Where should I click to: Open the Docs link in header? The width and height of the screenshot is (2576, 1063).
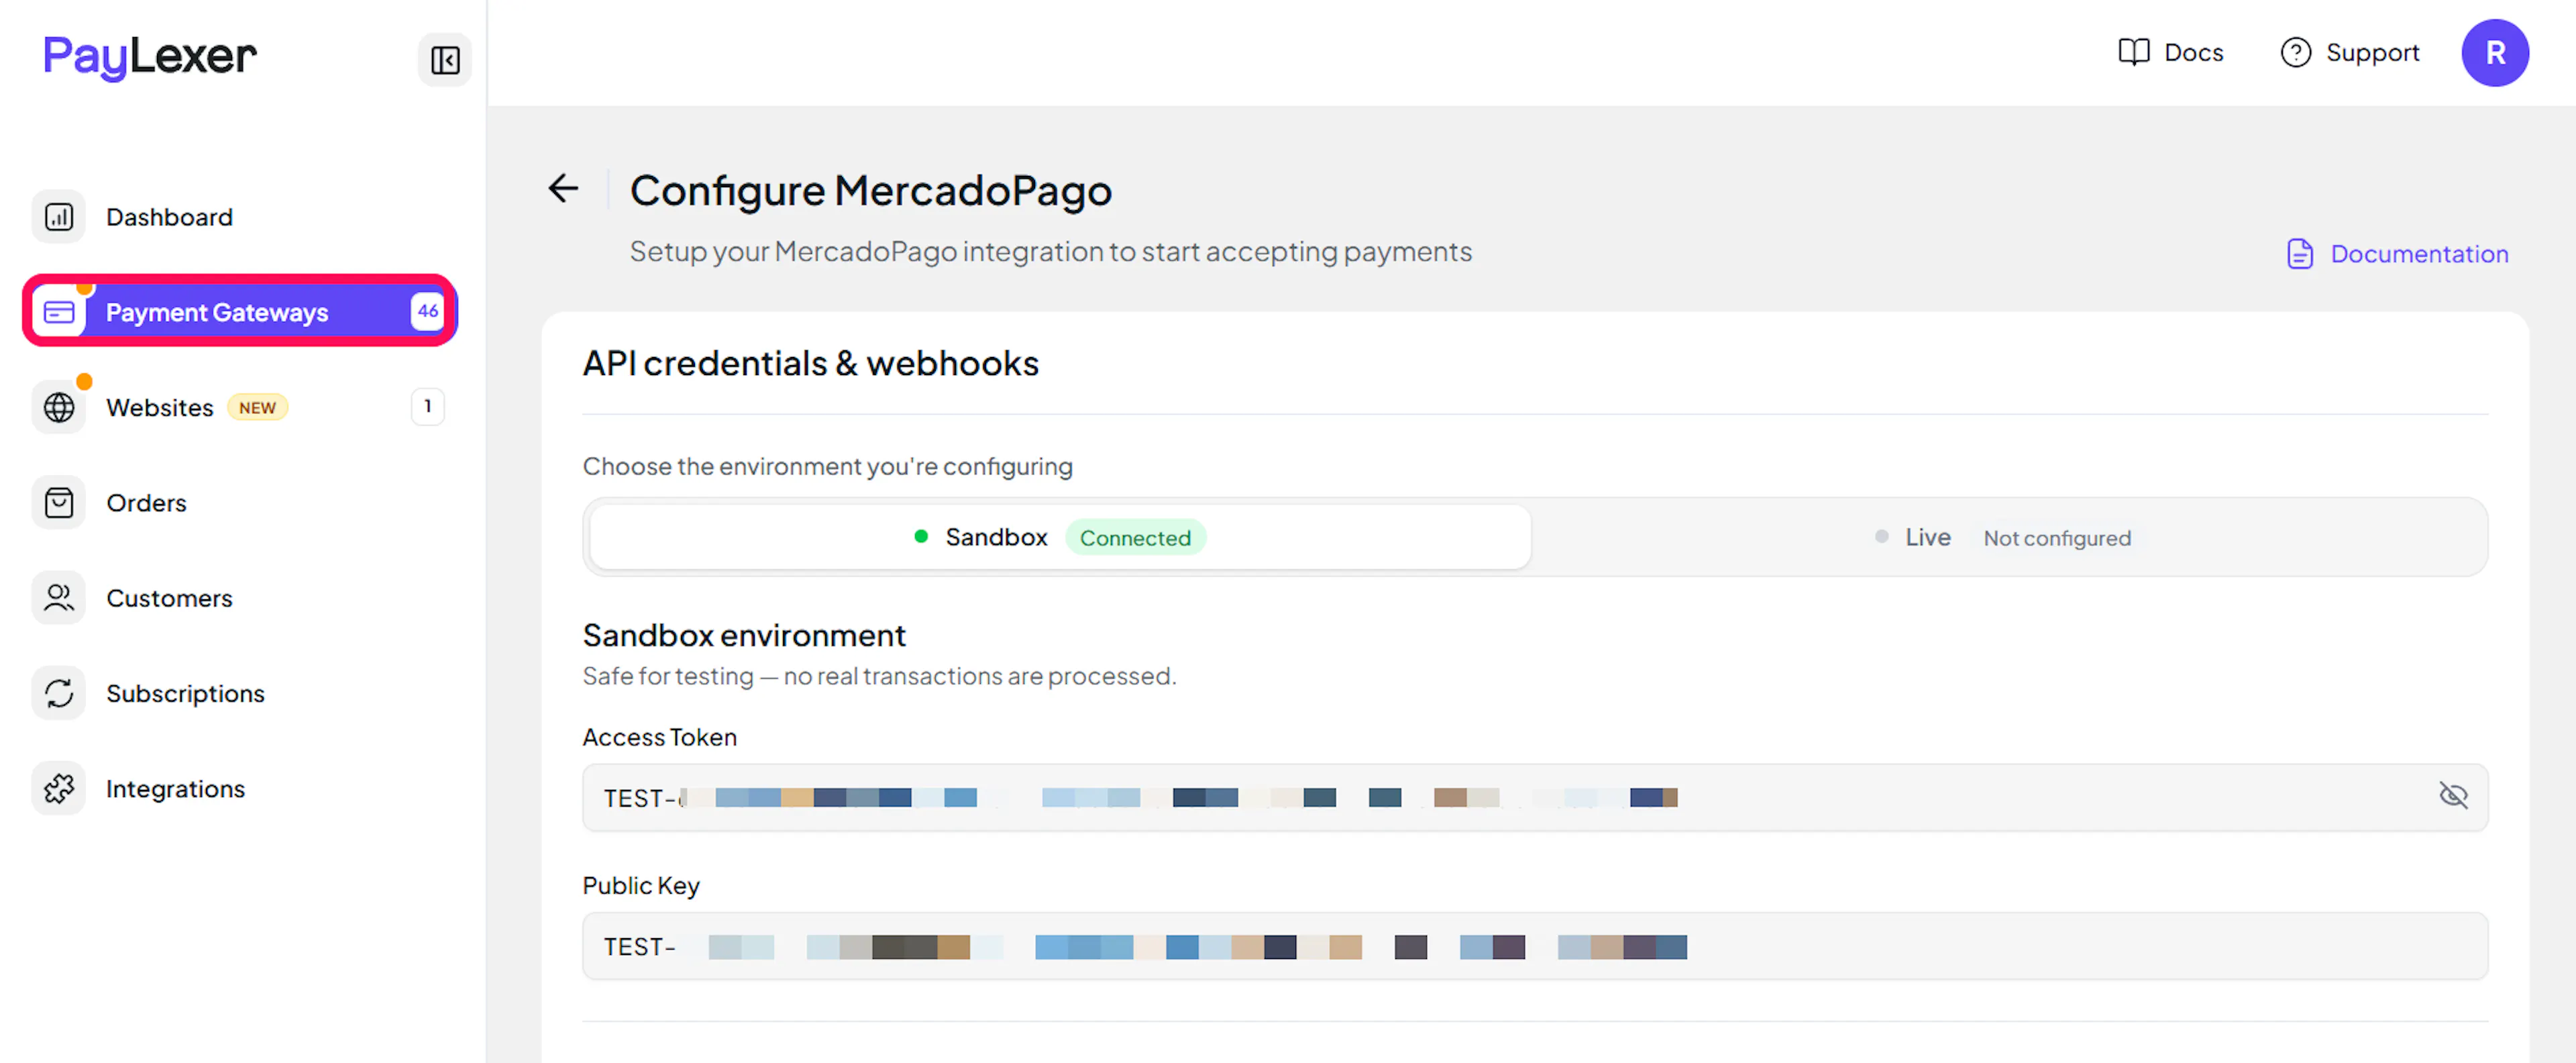(x=2171, y=52)
